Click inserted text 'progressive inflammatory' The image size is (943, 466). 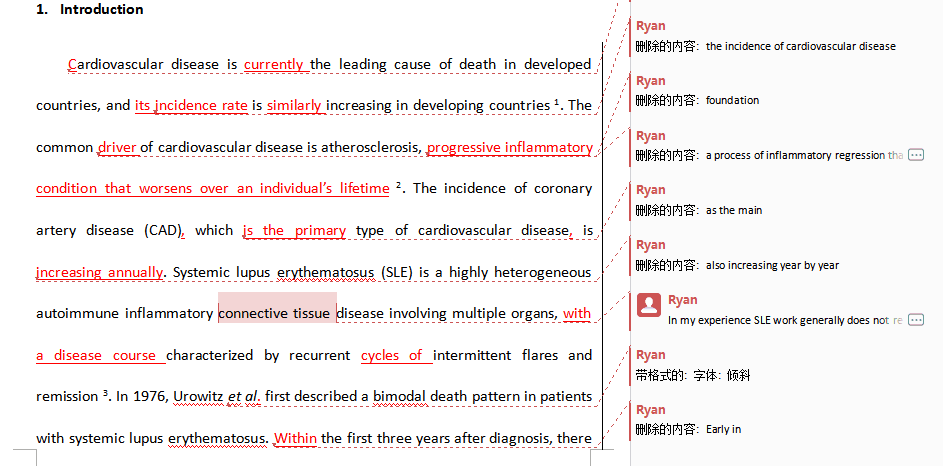pos(509,148)
